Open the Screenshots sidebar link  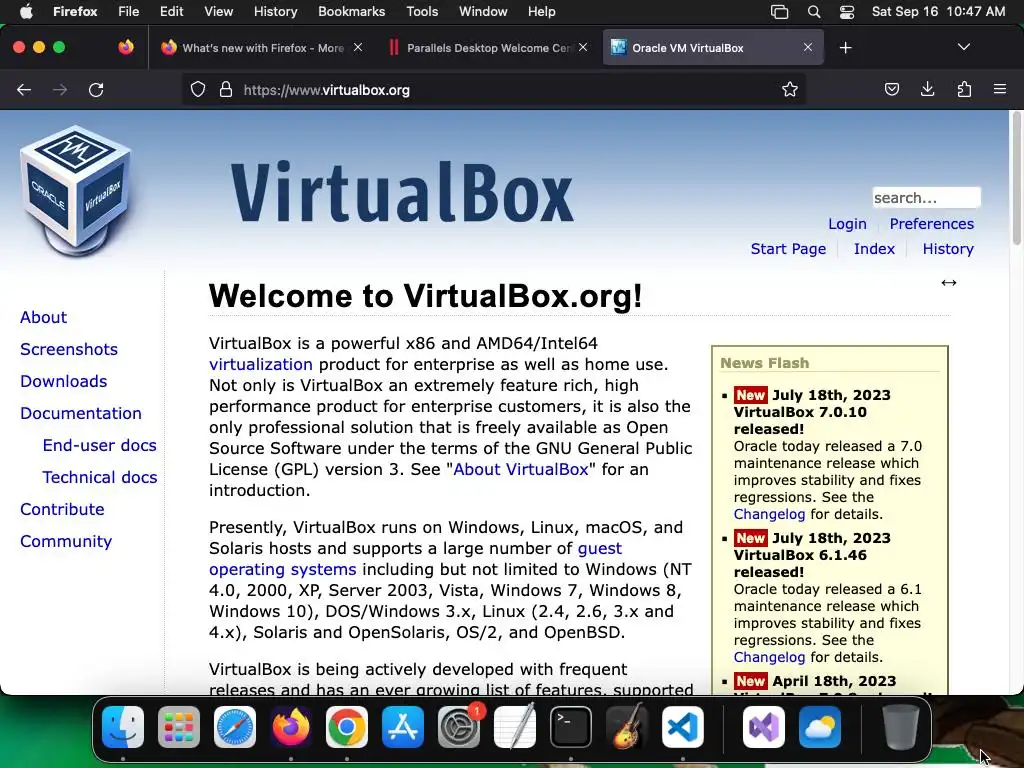pos(69,349)
